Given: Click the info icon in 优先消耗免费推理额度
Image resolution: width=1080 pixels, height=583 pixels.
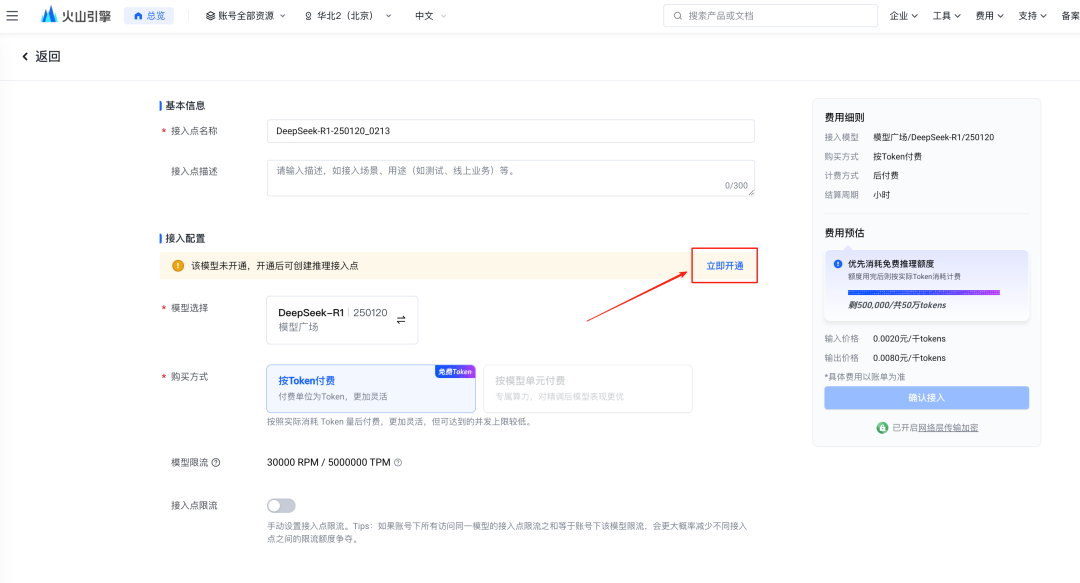Looking at the screenshot, I should 838,264.
